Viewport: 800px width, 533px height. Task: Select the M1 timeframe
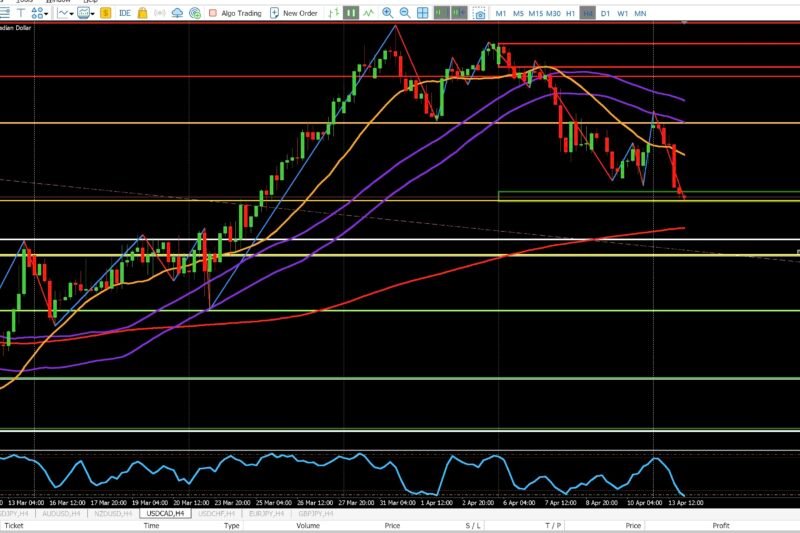[x=501, y=14]
